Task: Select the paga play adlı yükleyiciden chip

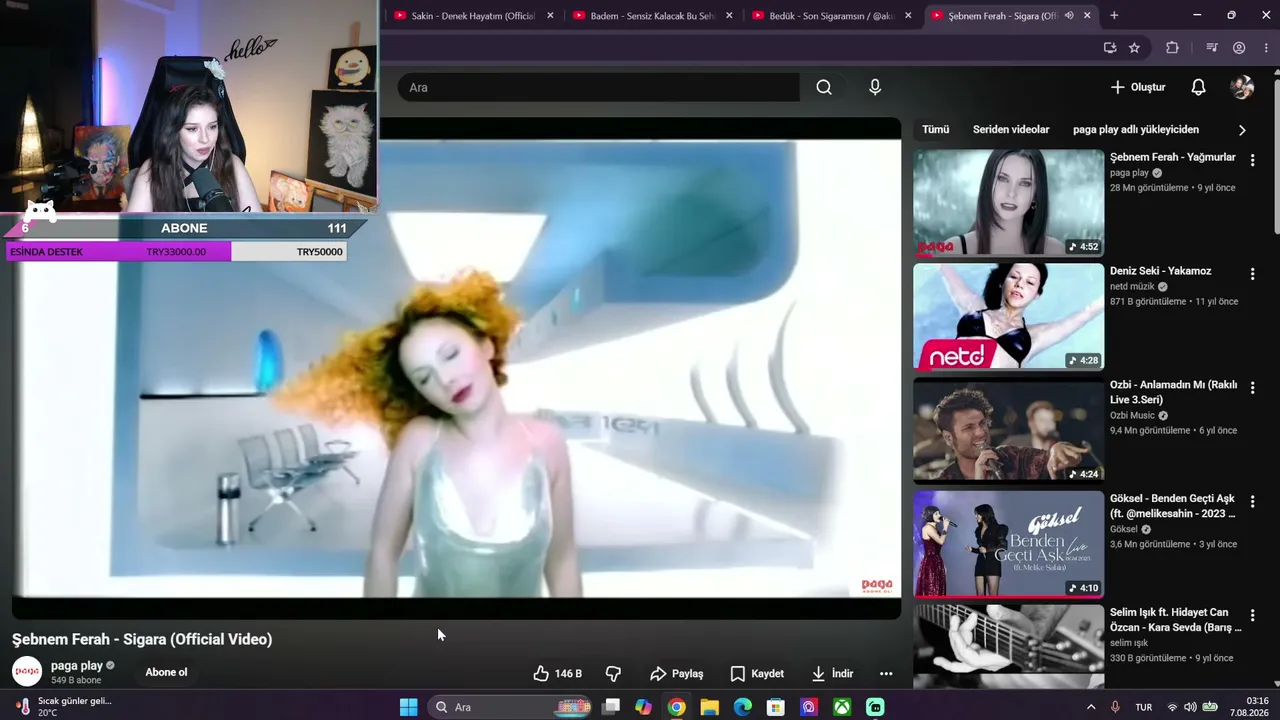Action: tap(1136, 129)
